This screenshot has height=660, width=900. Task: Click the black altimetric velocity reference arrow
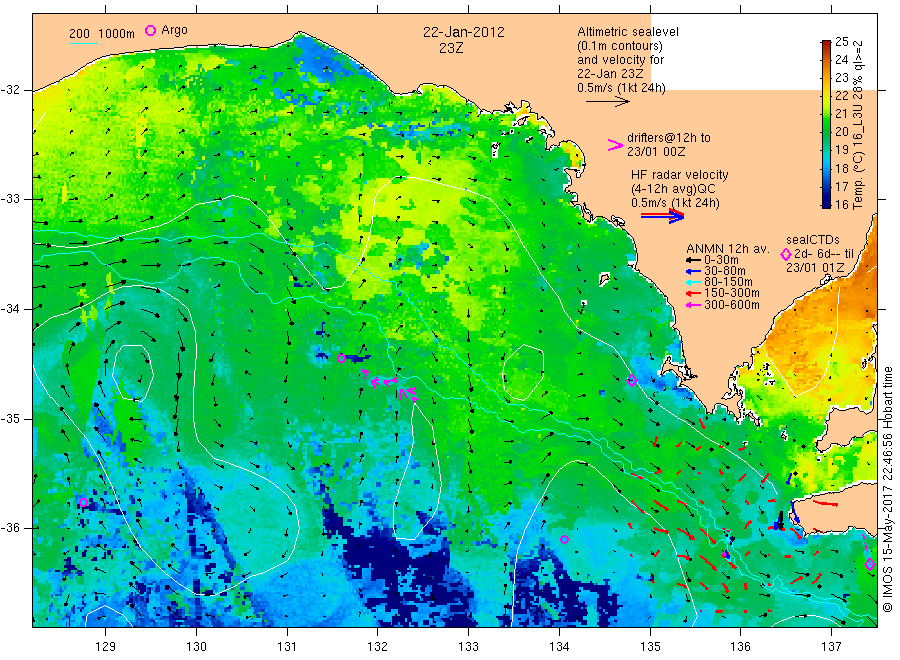(608, 102)
